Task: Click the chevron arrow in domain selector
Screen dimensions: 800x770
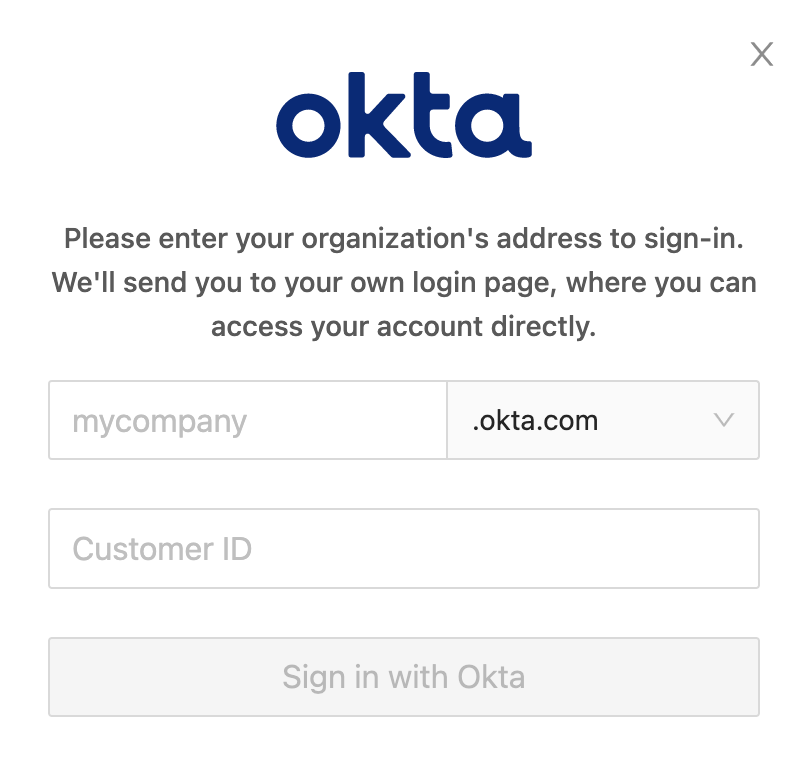Action: pyautogui.click(x=725, y=420)
